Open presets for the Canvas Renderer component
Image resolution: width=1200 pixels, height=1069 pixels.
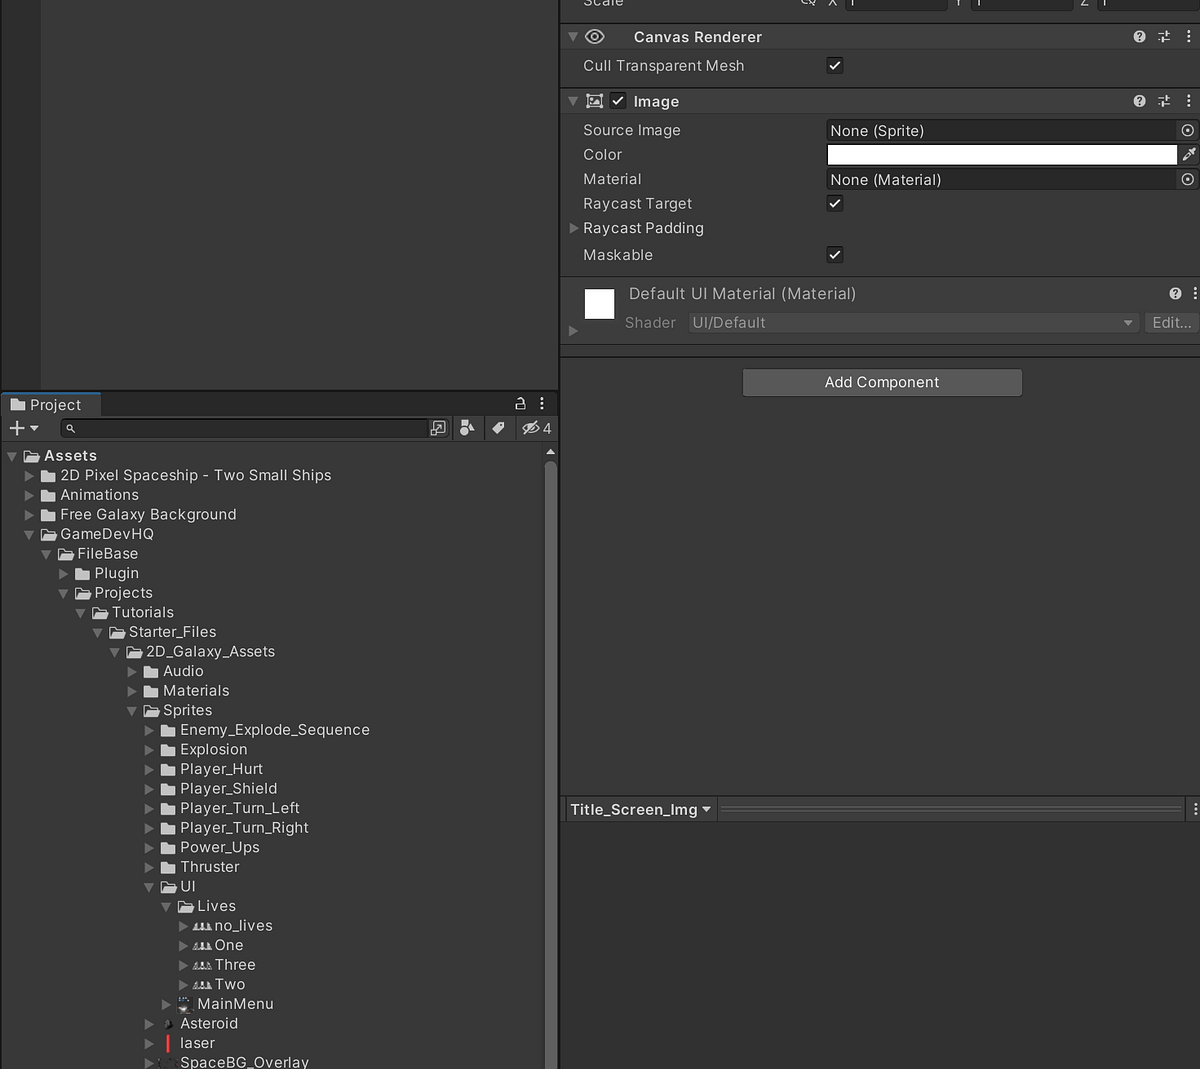pos(1163,36)
